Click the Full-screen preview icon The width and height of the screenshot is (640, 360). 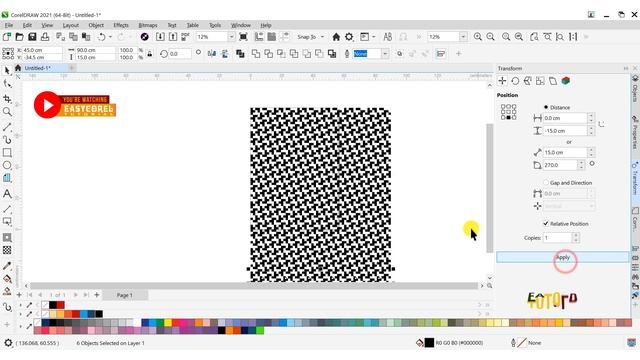[x=243, y=37]
